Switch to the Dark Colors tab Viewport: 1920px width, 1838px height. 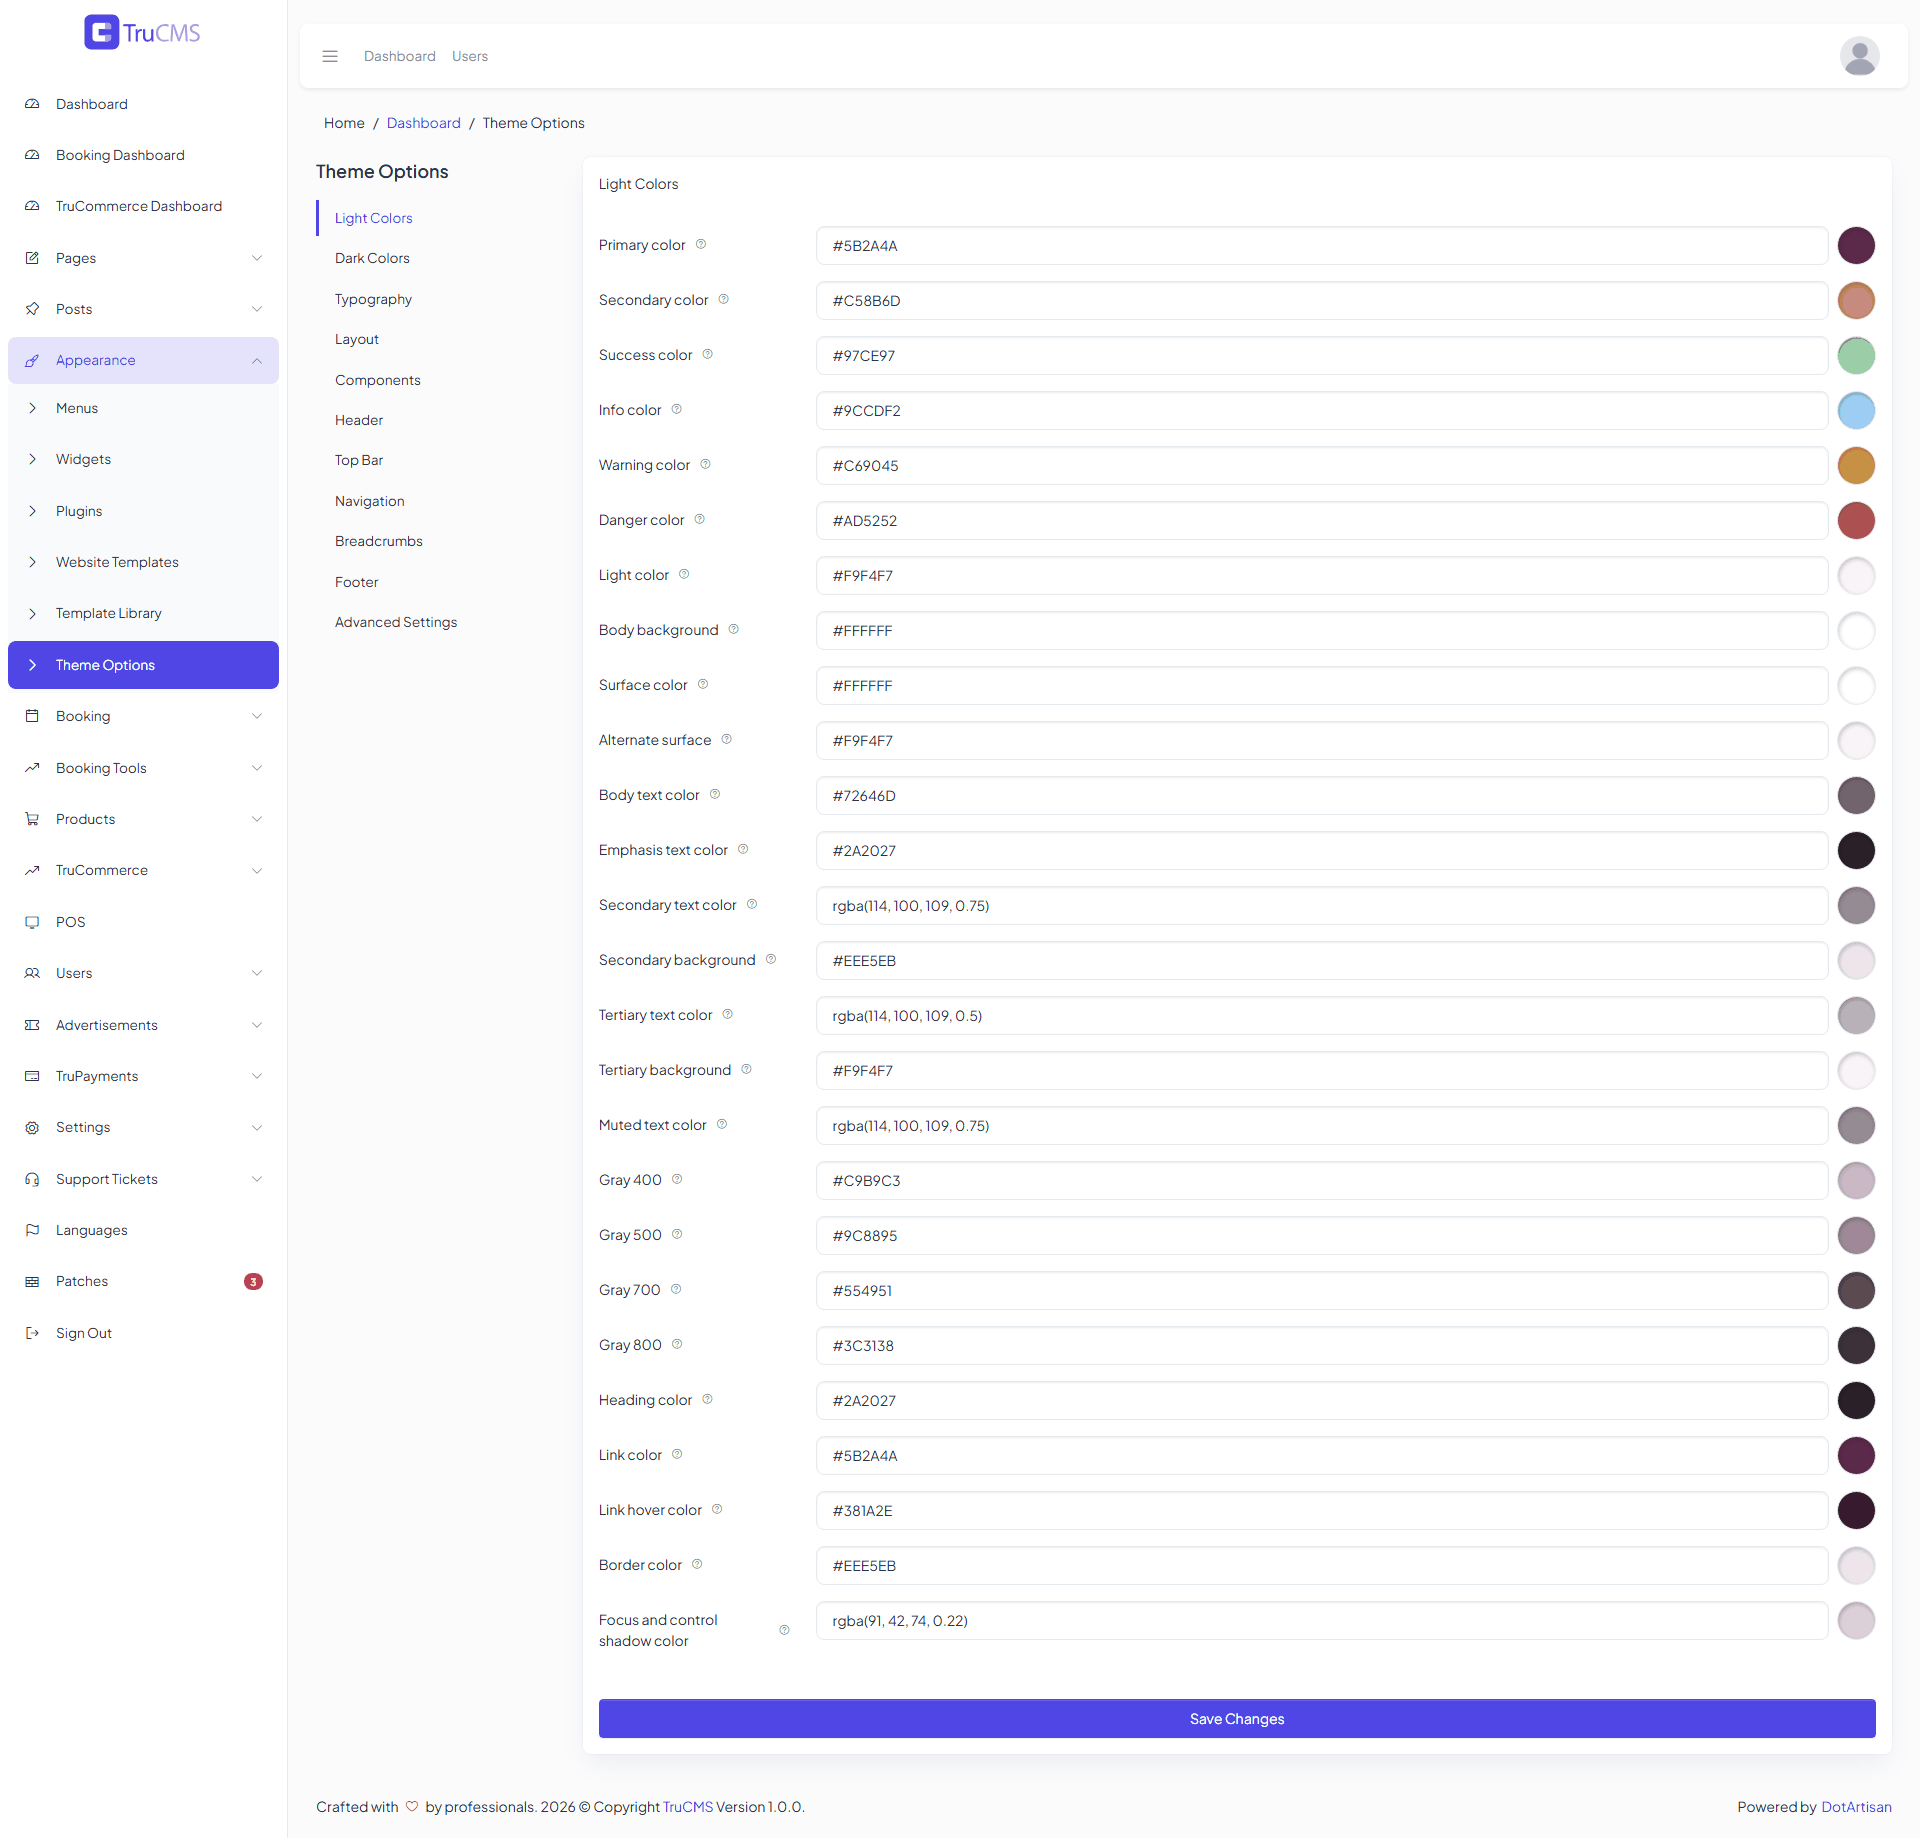pos(372,258)
